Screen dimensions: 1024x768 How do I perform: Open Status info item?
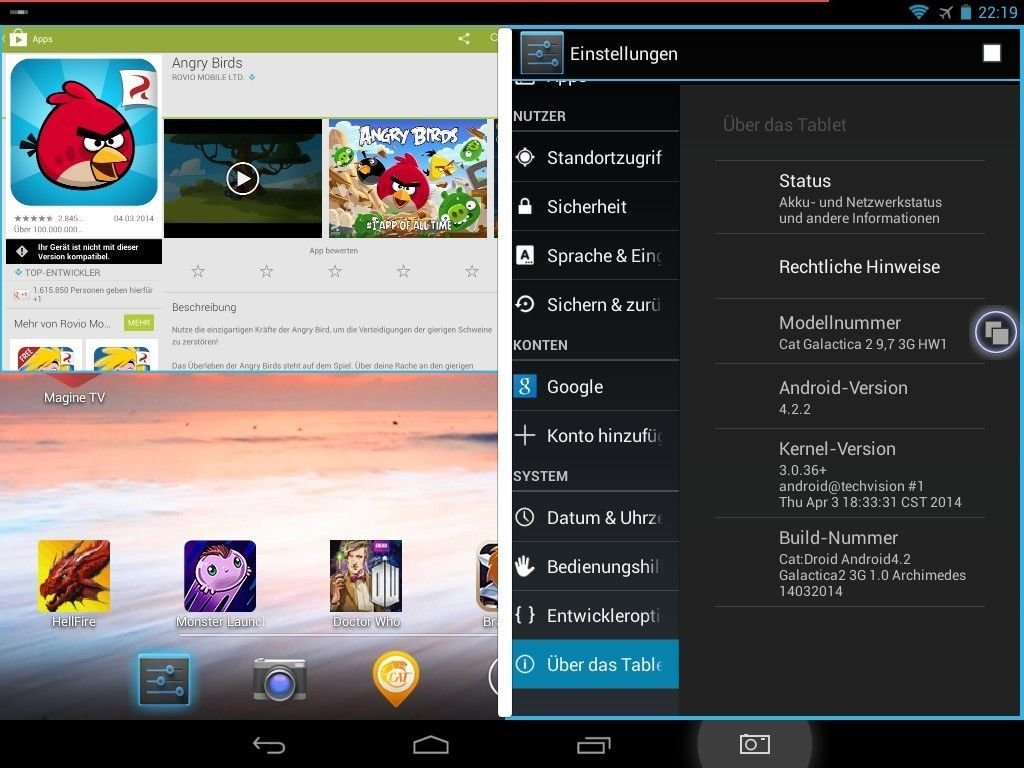tap(850, 198)
